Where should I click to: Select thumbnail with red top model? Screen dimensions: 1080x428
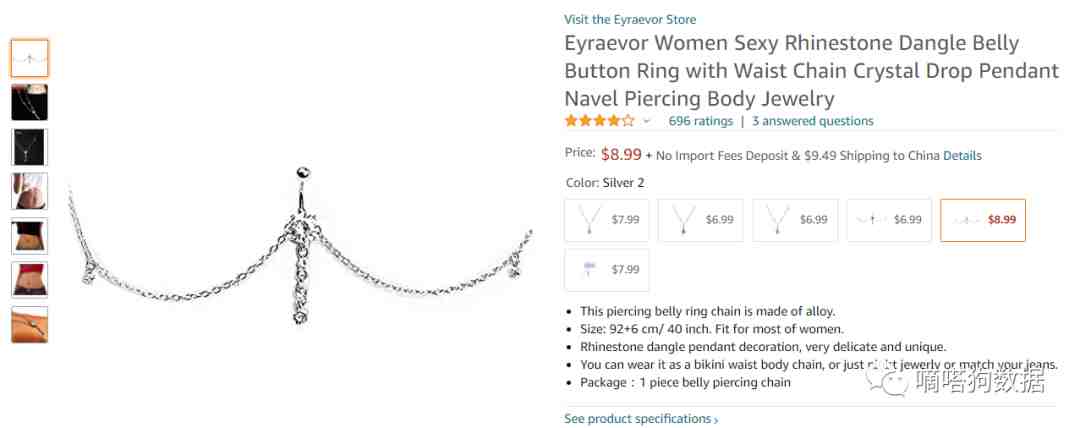click(30, 280)
